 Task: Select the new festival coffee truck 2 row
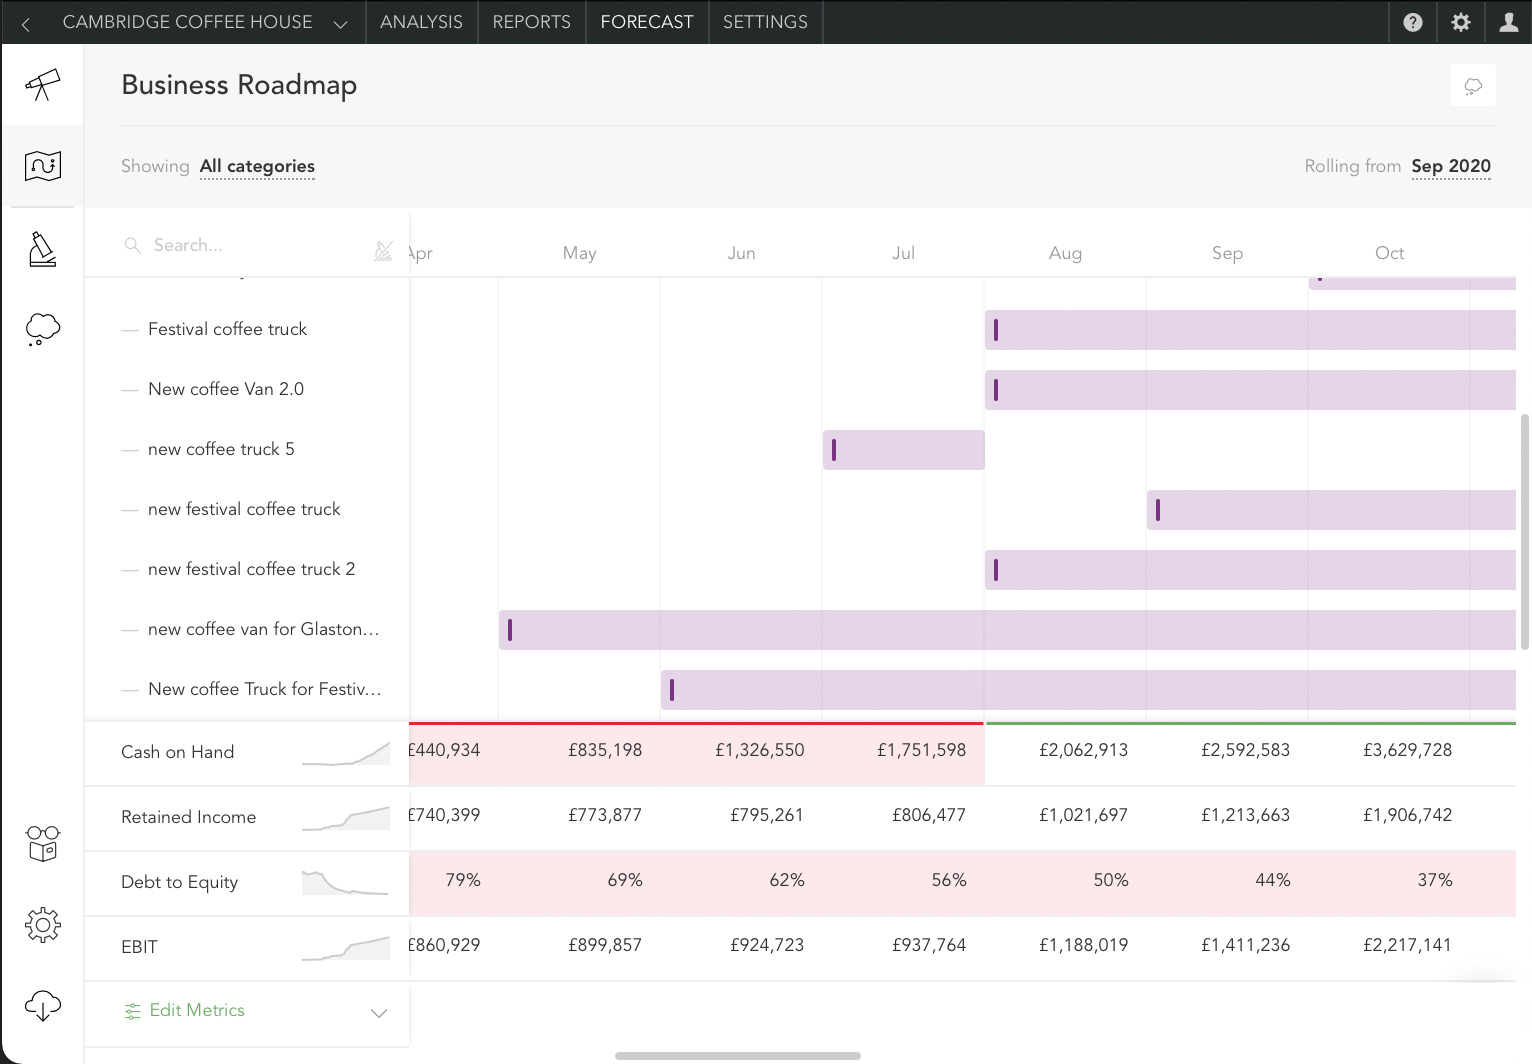247,569
